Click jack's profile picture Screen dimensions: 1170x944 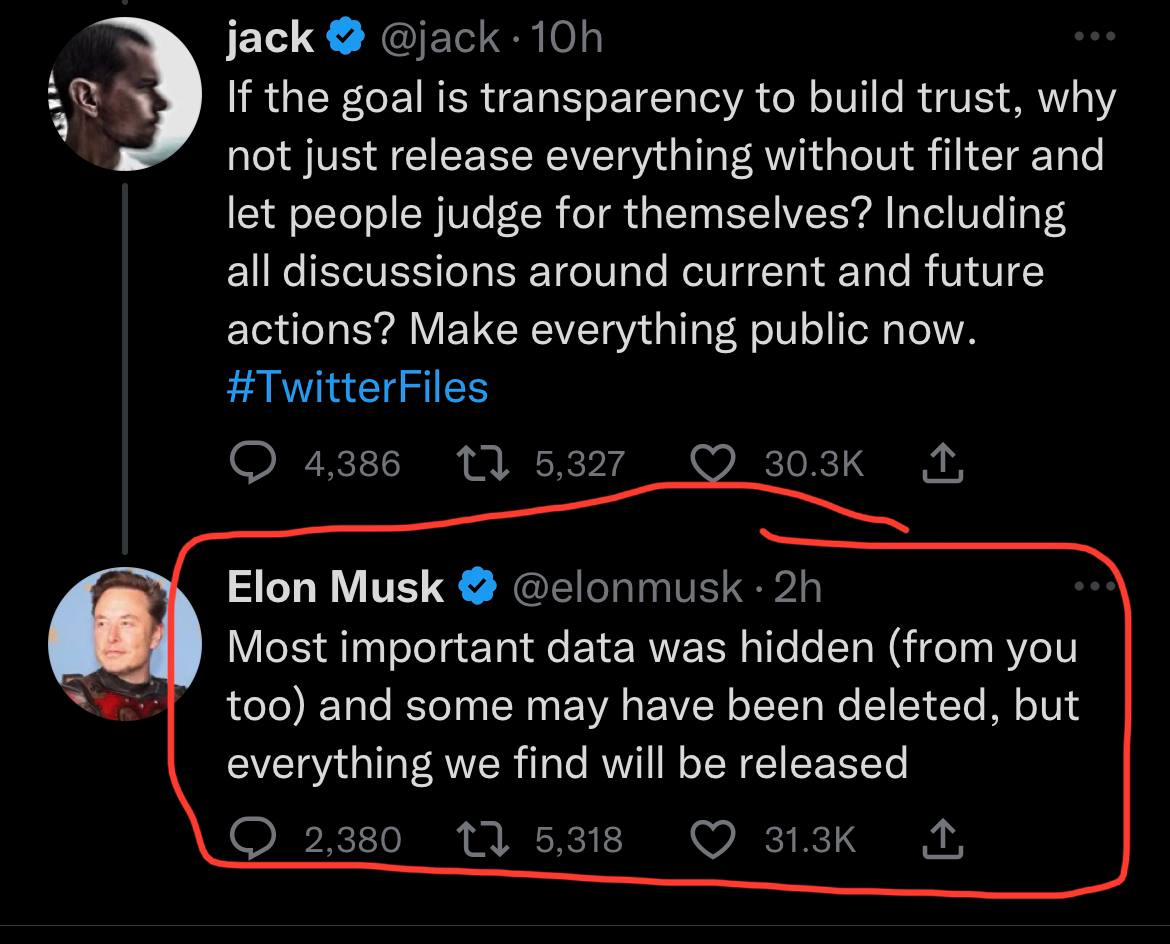click(127, 86)
